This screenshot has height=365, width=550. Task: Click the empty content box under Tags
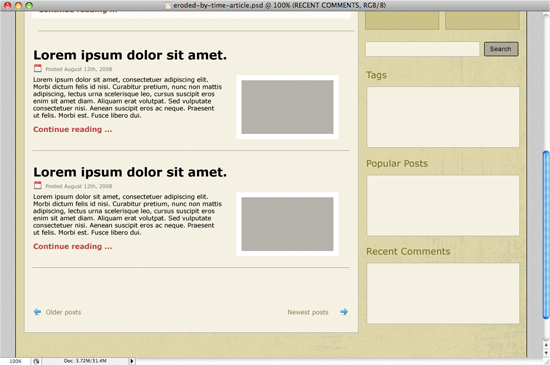[x=443, y=117]
